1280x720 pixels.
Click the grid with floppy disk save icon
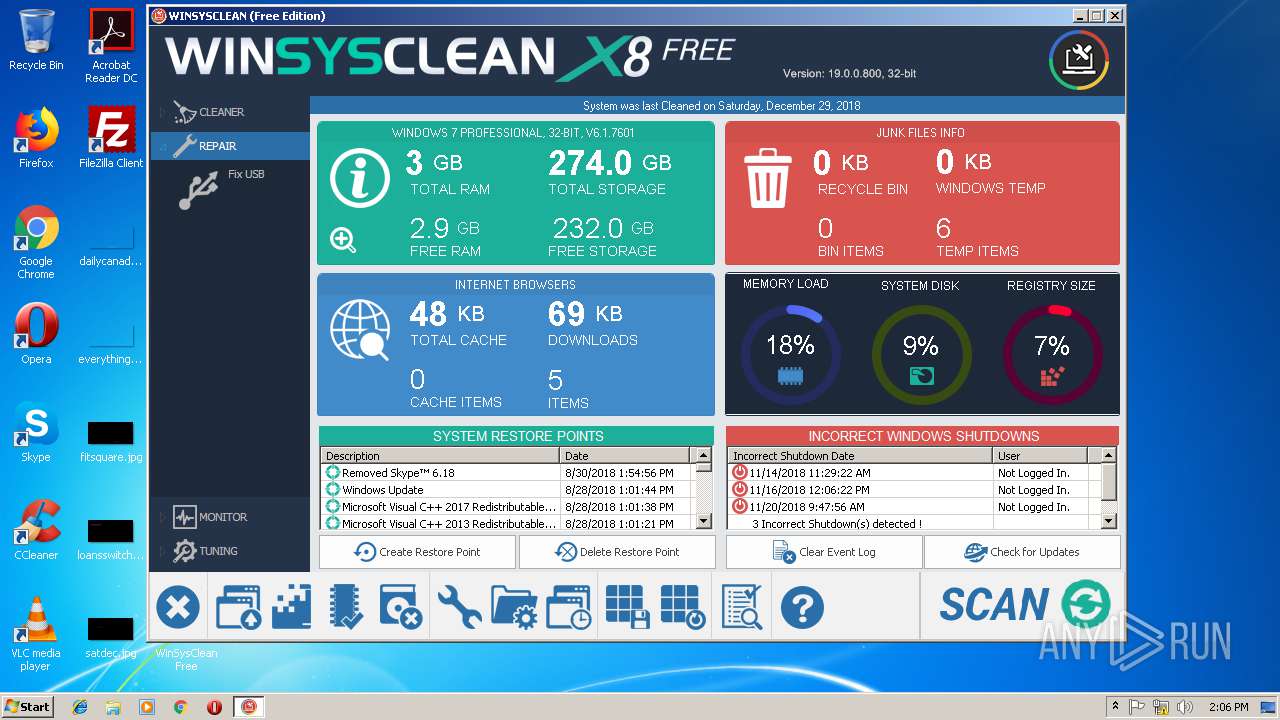pos(627,607)
